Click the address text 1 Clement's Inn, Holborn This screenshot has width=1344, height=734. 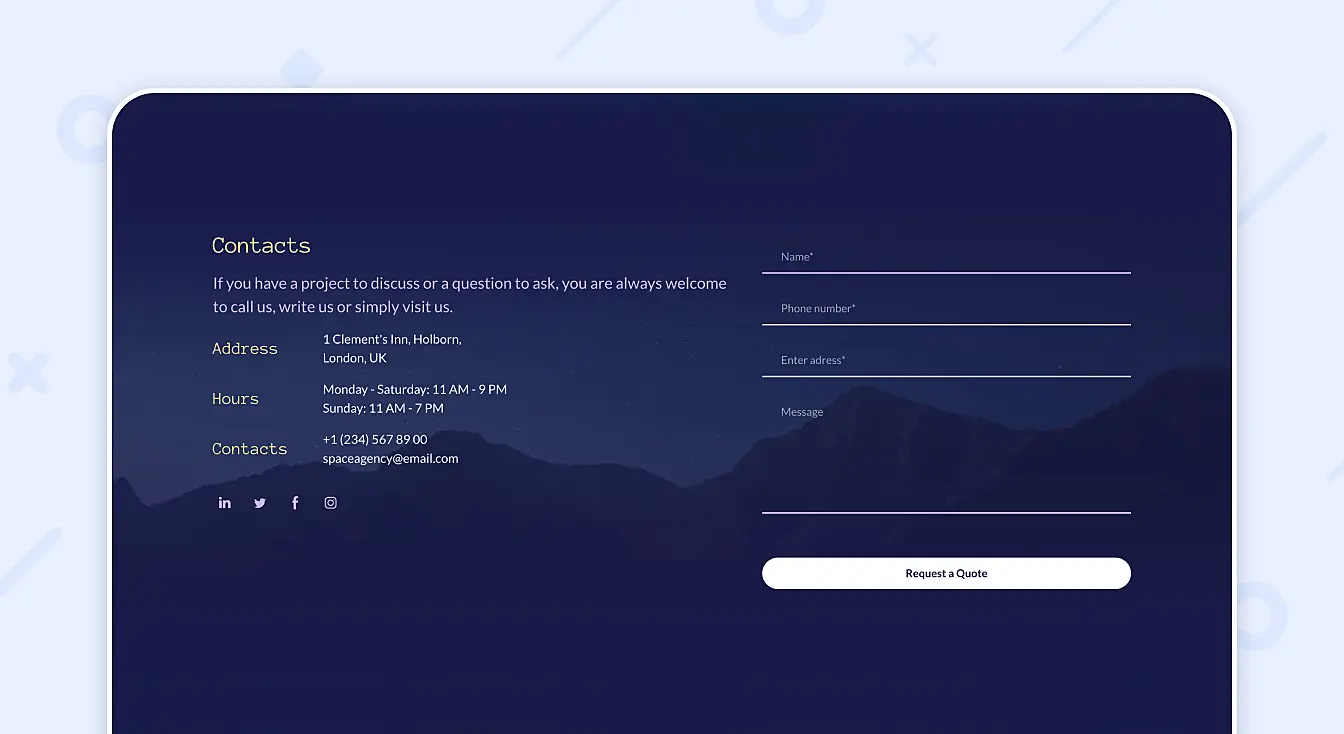391,339
